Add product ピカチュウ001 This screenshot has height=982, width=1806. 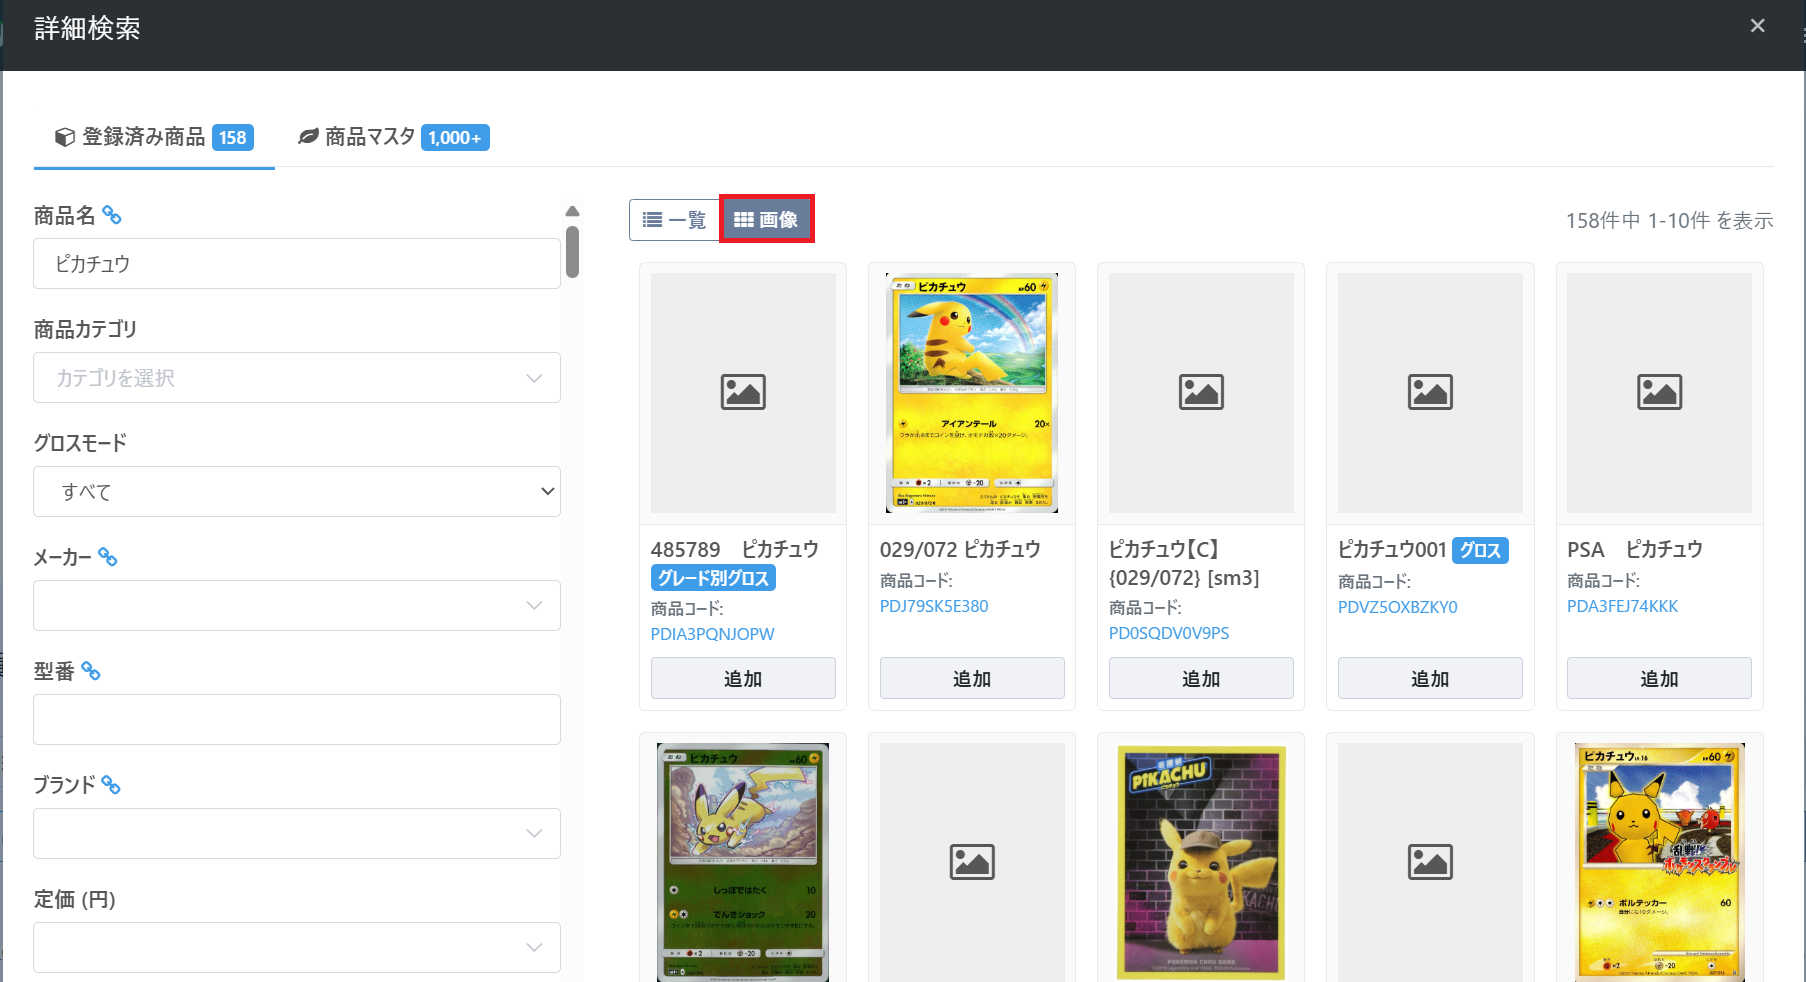1430,678
